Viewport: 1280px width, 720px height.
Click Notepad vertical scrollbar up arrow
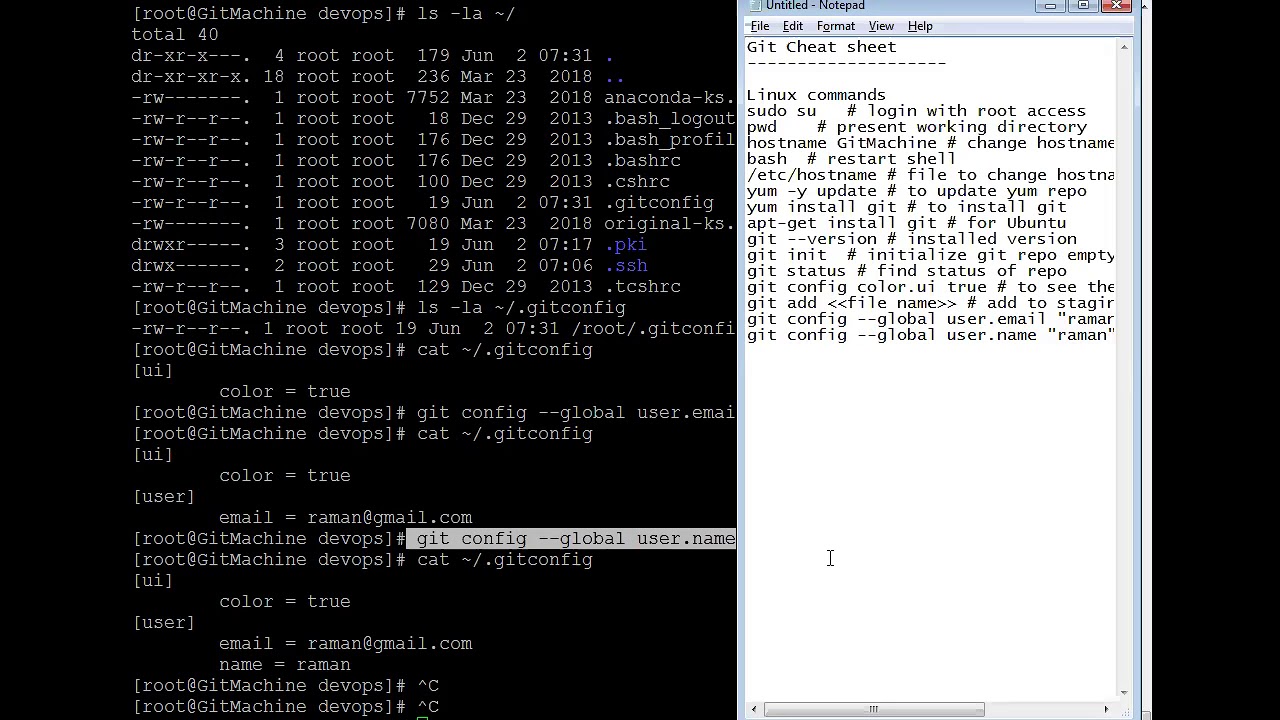click(1124, 47)
